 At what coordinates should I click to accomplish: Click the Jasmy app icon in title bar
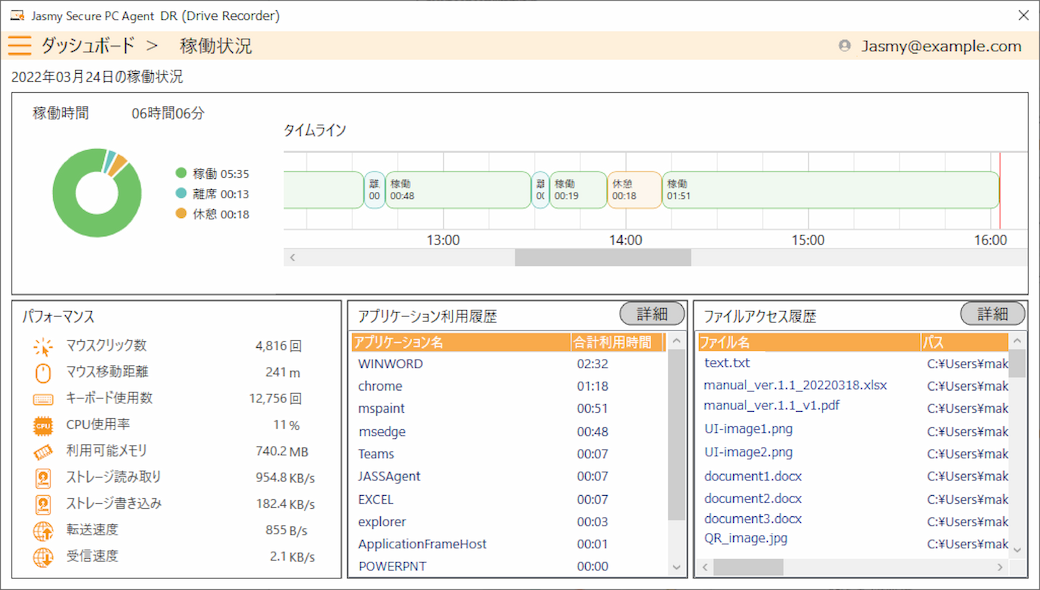[18, 15]
